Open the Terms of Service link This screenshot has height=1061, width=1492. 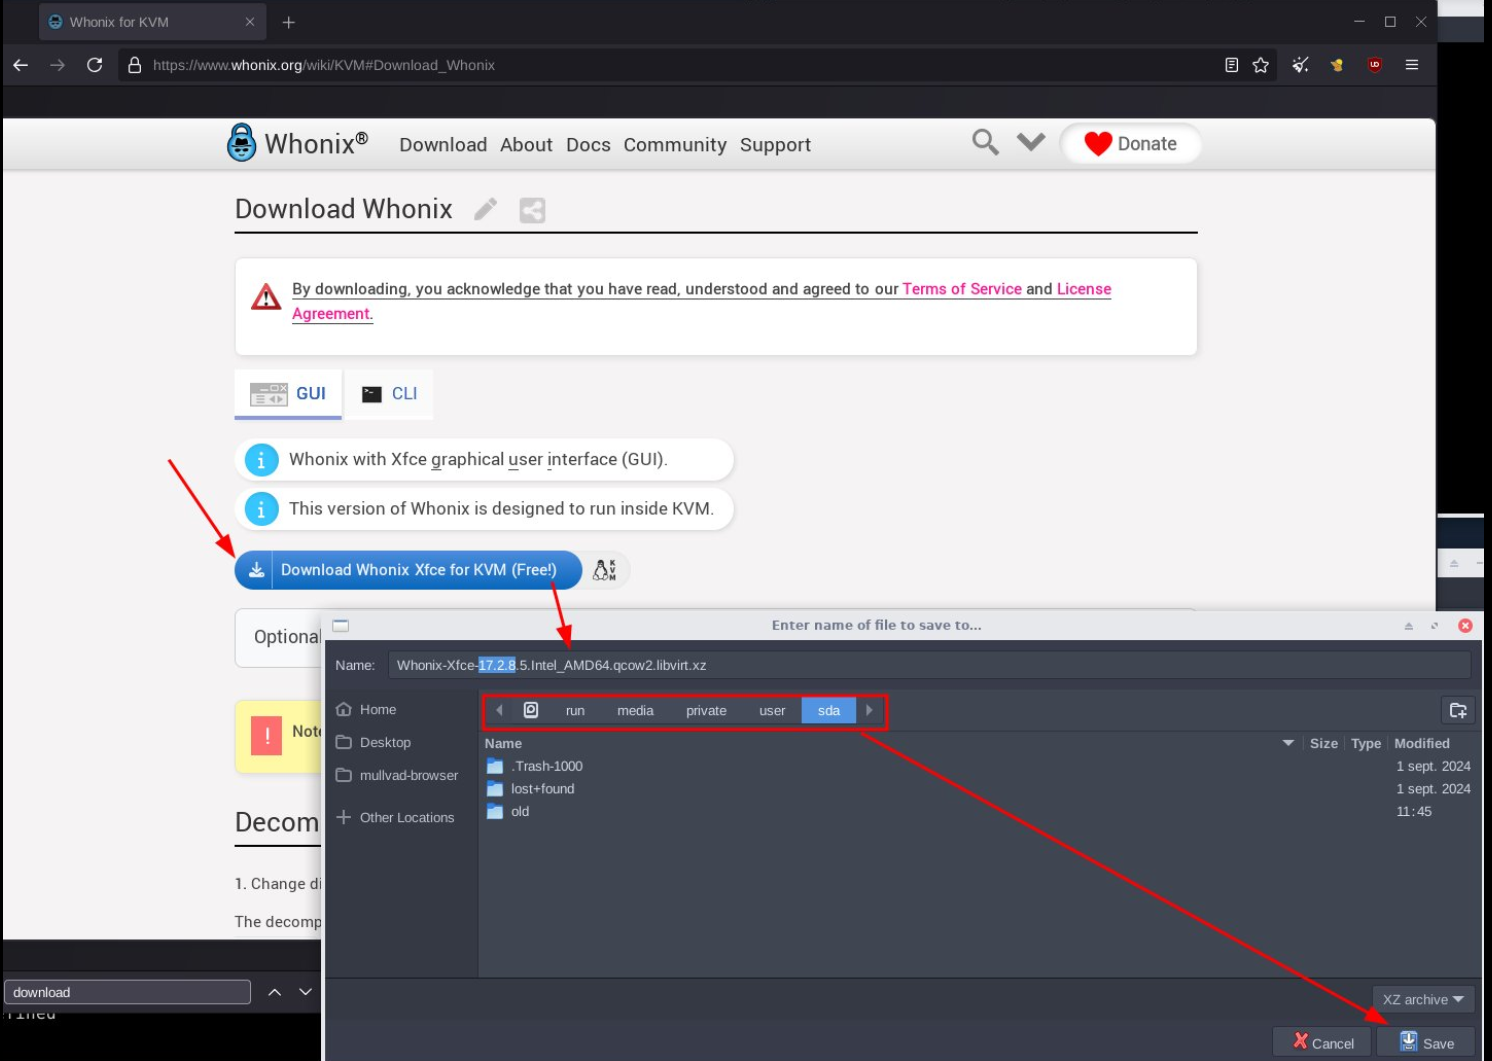962,289
